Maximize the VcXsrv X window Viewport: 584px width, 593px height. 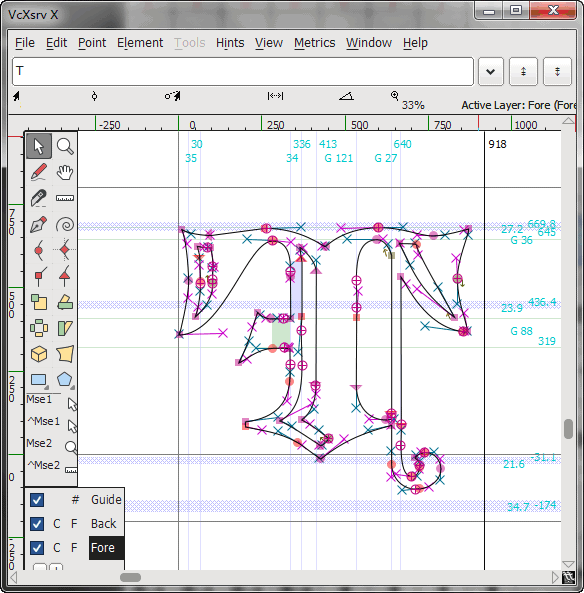point(516,11)
